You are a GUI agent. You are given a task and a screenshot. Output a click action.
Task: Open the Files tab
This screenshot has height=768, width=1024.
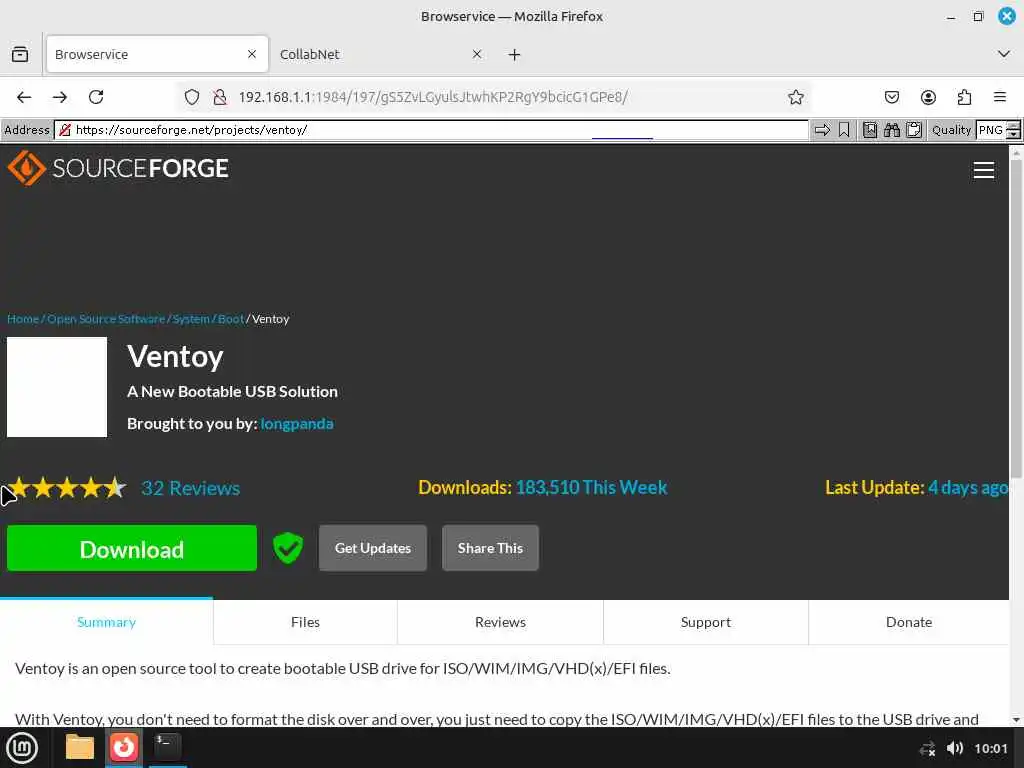point(305,622)
